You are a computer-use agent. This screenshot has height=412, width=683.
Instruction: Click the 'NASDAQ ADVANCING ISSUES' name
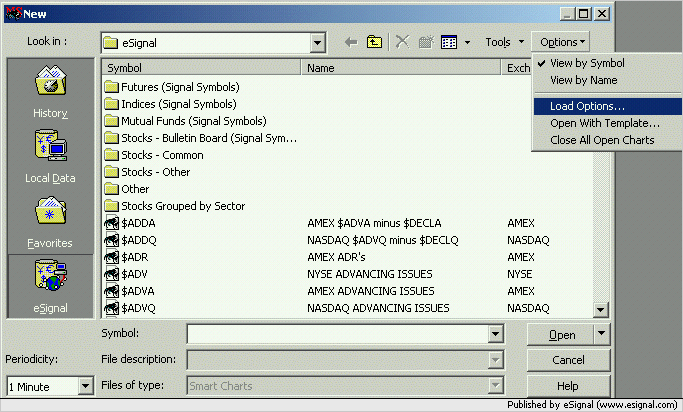[378, 308]
